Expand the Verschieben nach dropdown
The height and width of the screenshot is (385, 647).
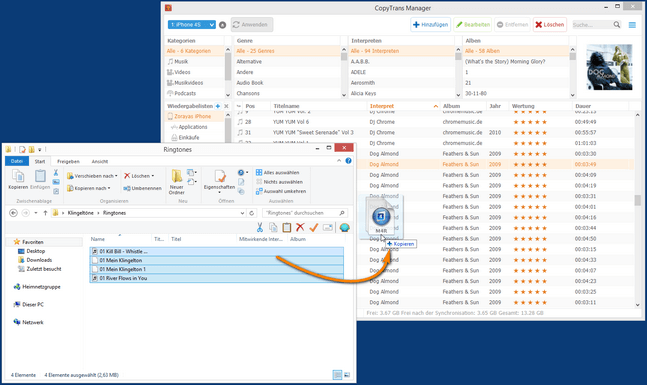coord(116,176)
